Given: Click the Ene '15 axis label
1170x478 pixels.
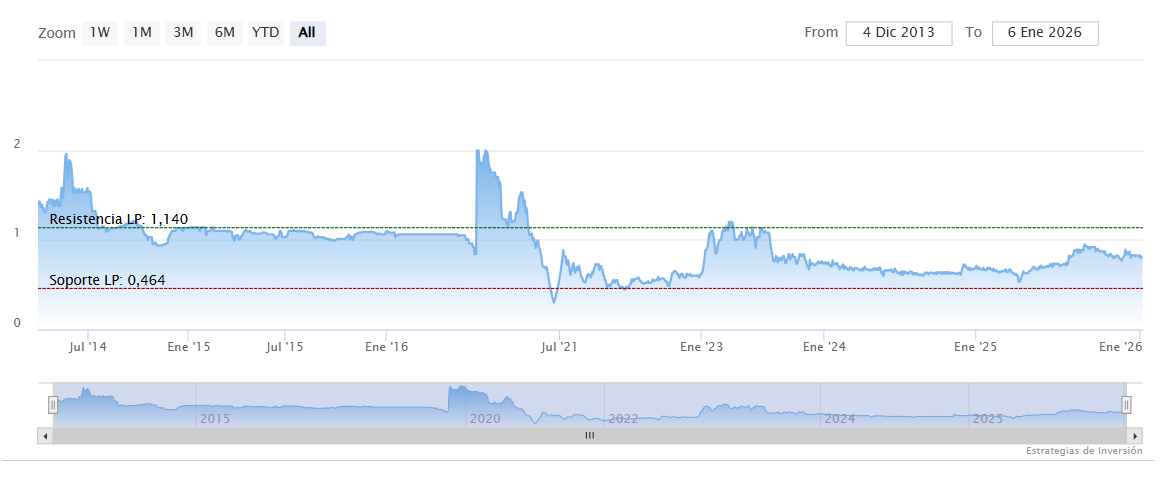Looking at the screenshot, I should [x=190, y=347].
